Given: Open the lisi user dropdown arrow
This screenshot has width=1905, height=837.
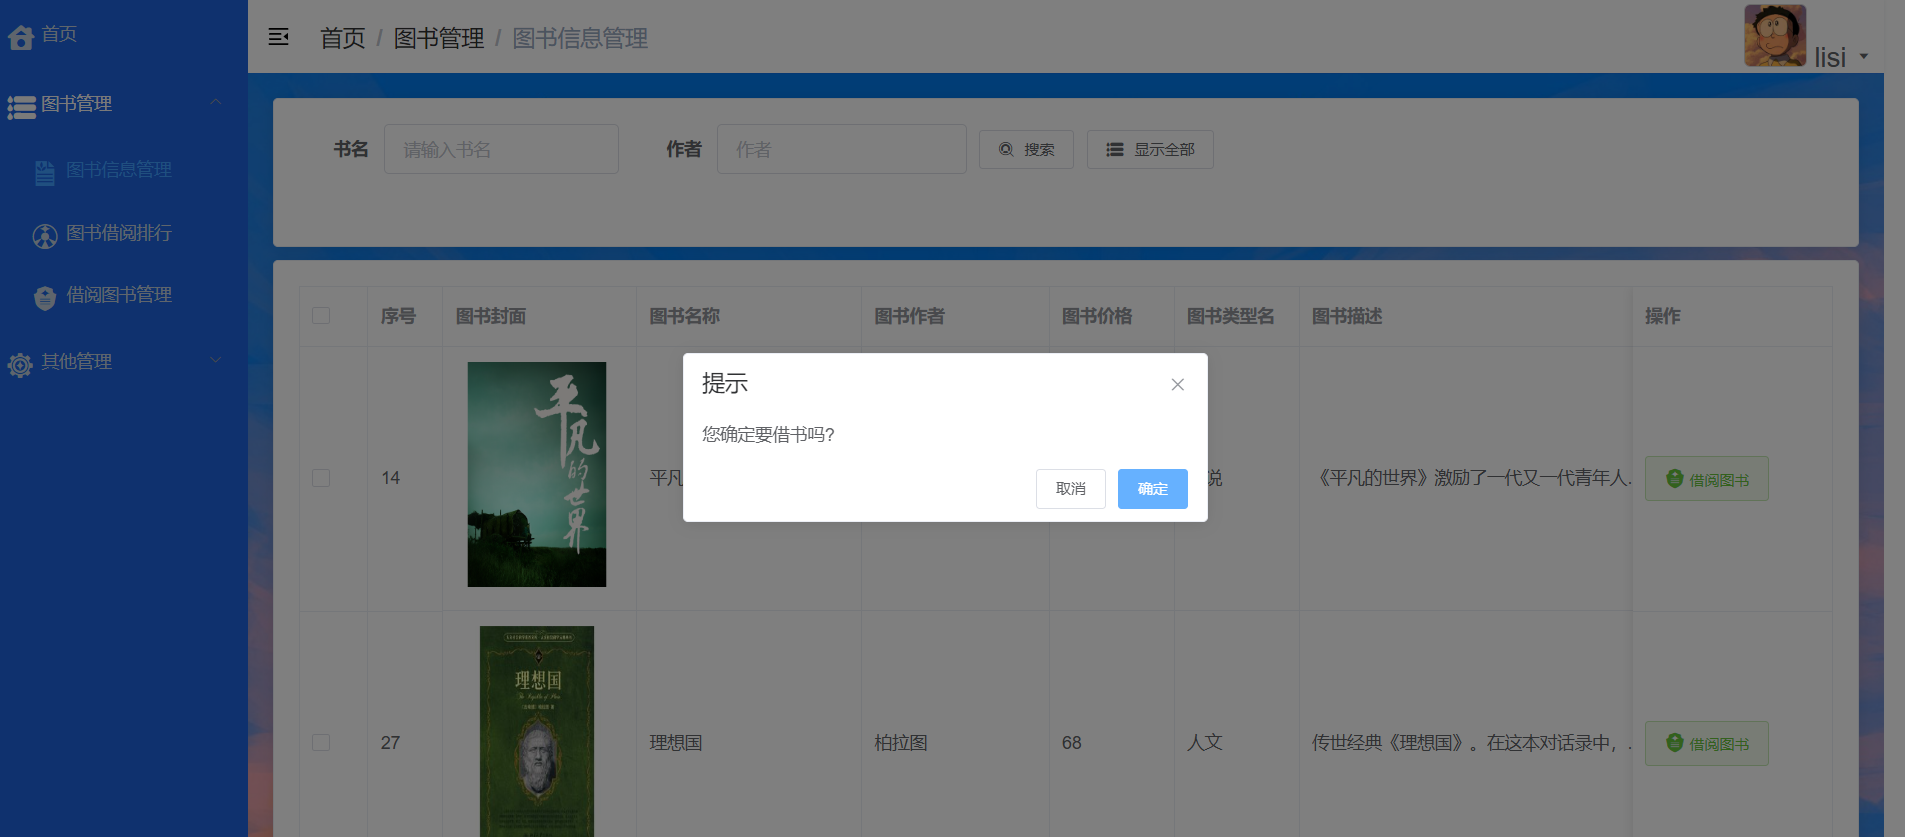Looking at the screenshot, I should 1864,56.
